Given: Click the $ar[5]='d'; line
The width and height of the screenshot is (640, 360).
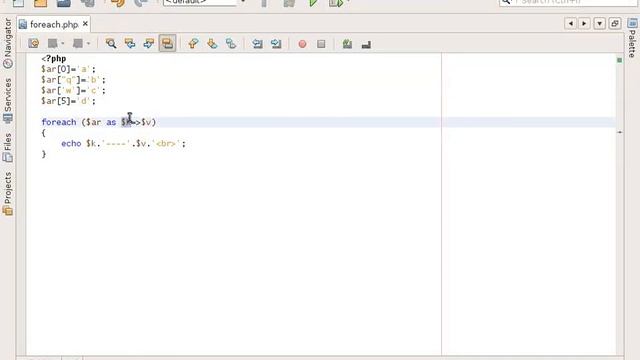Looking at the screenshot, I should pos(68,101).
